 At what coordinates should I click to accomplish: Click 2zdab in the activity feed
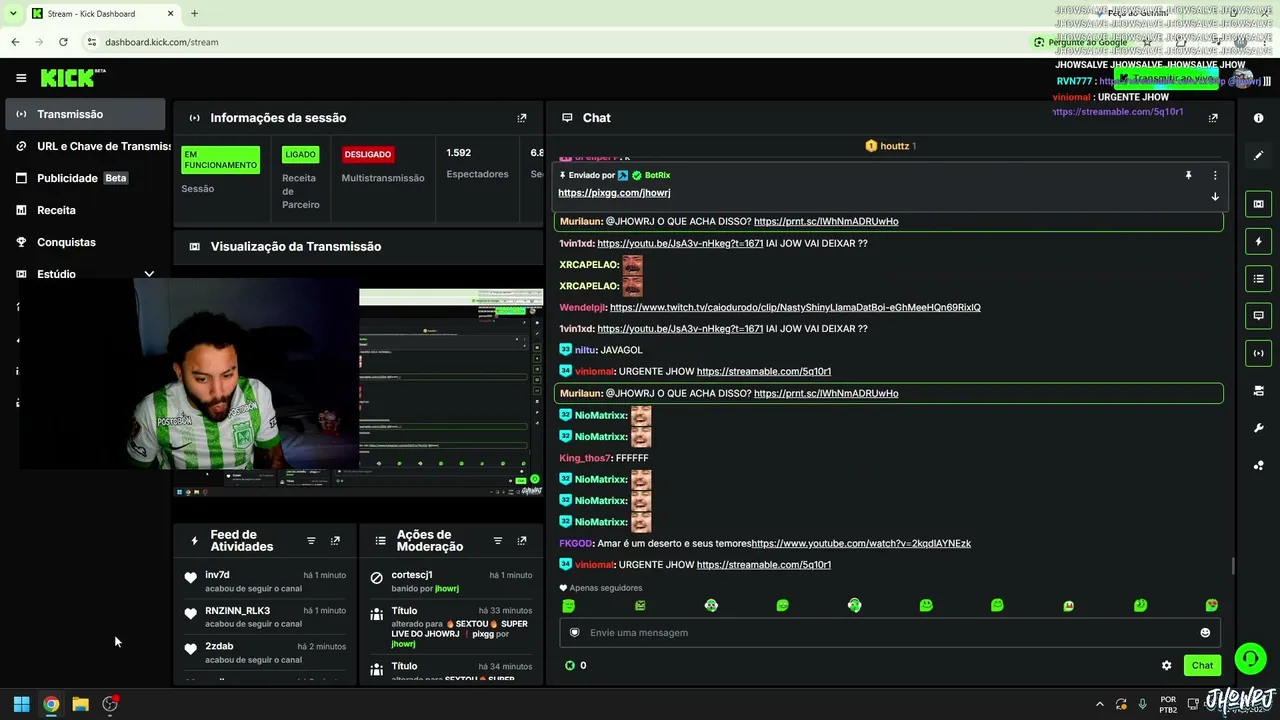coord(219,646)
